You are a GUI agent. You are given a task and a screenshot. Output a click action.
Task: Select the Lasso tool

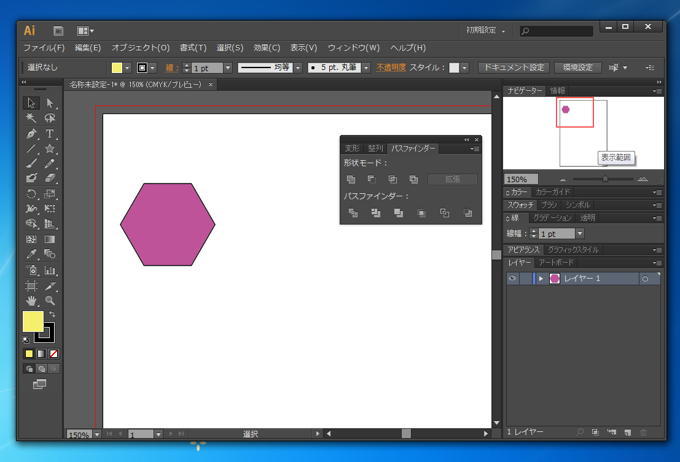tap(50, 118)
